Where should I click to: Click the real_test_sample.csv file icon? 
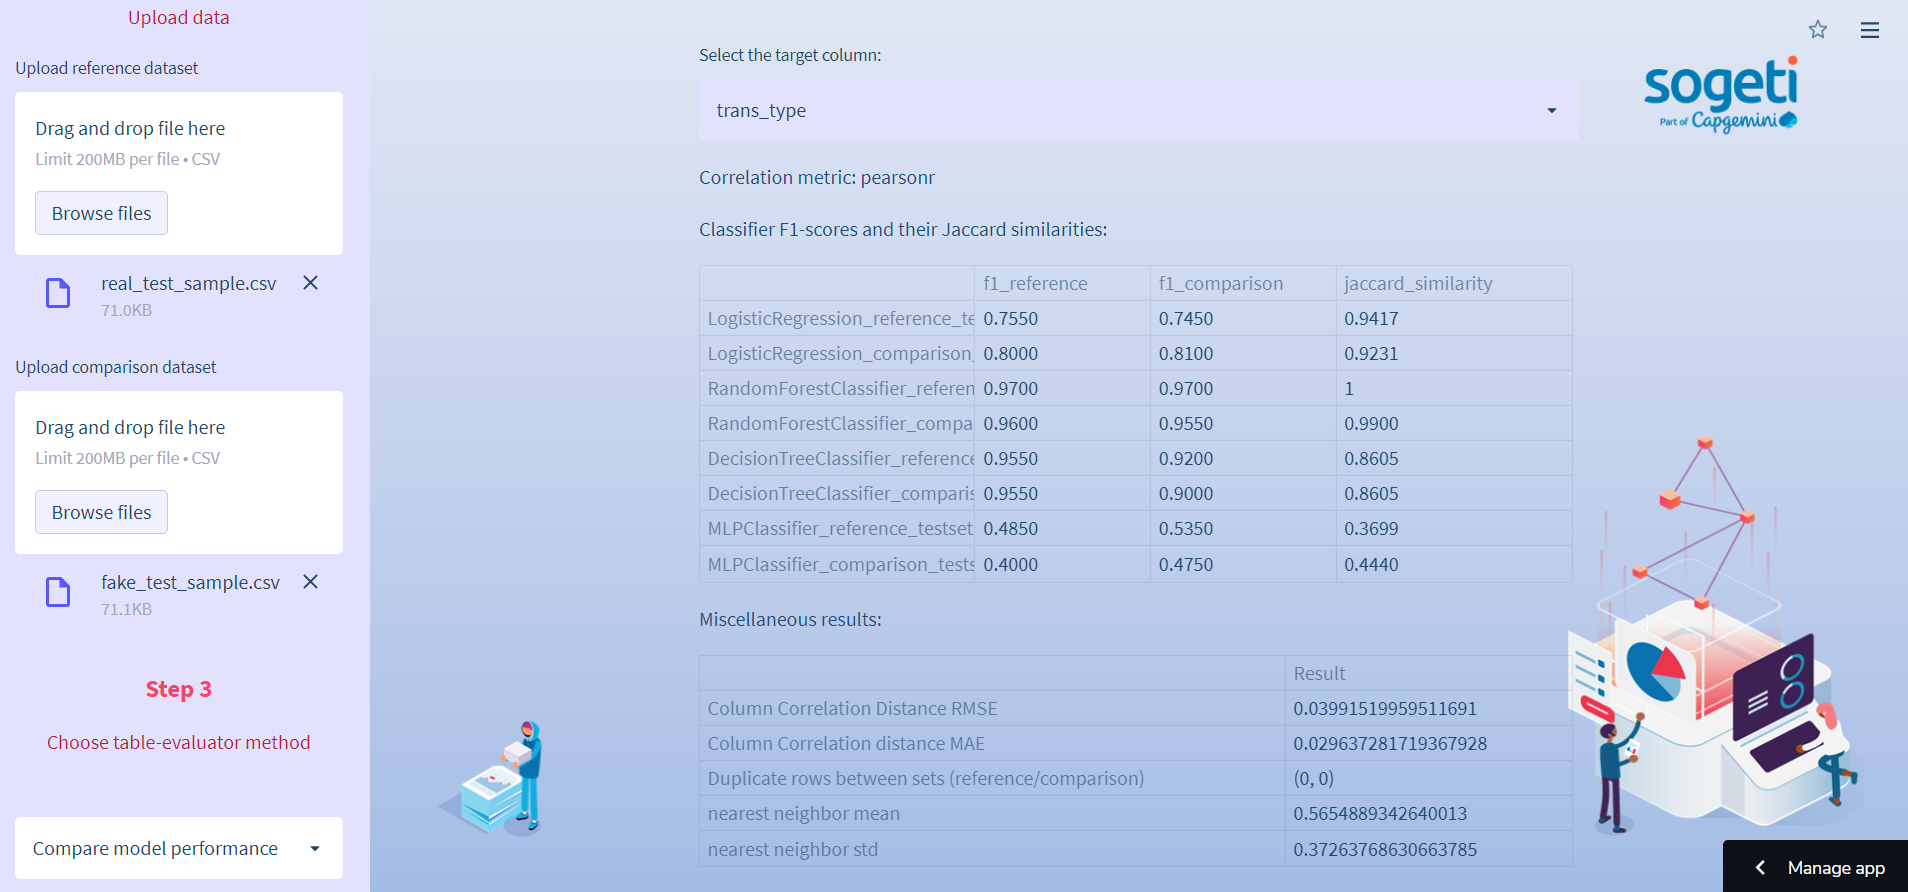58,293
